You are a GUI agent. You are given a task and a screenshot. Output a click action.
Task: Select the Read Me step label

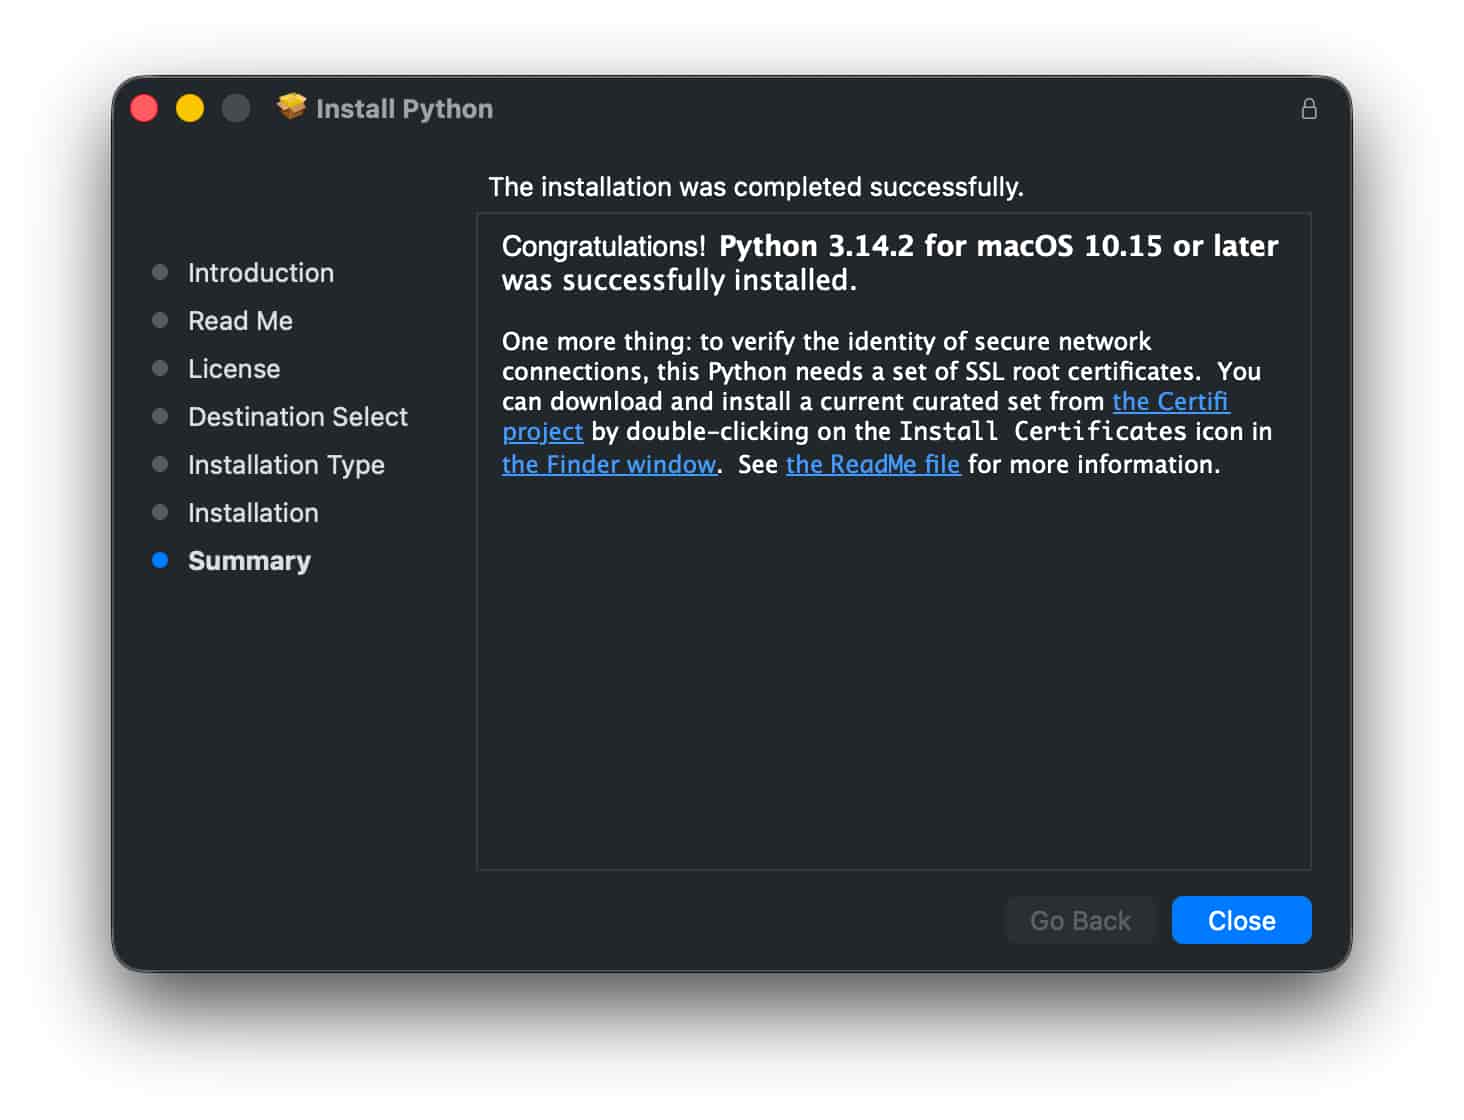[x=240, y=321]
